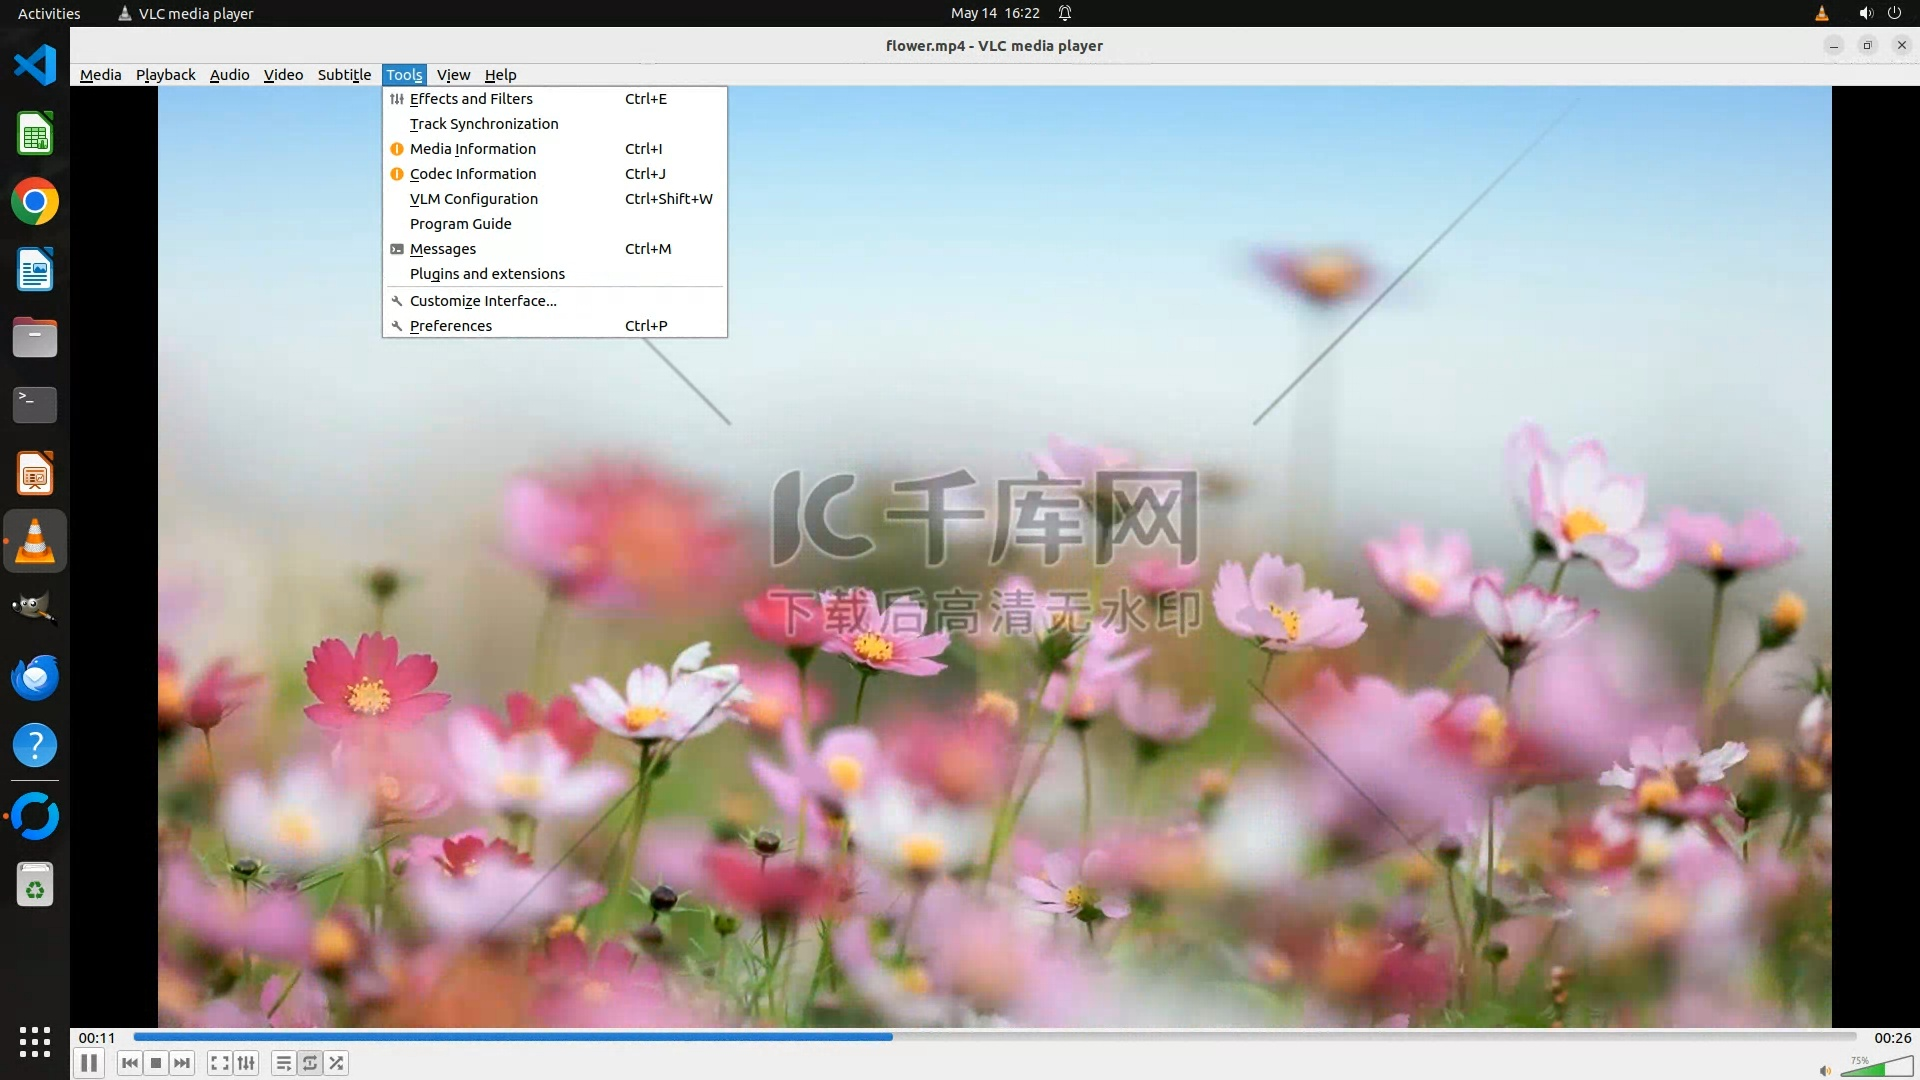Open the Subtitle menu

[x=344, y=75]
